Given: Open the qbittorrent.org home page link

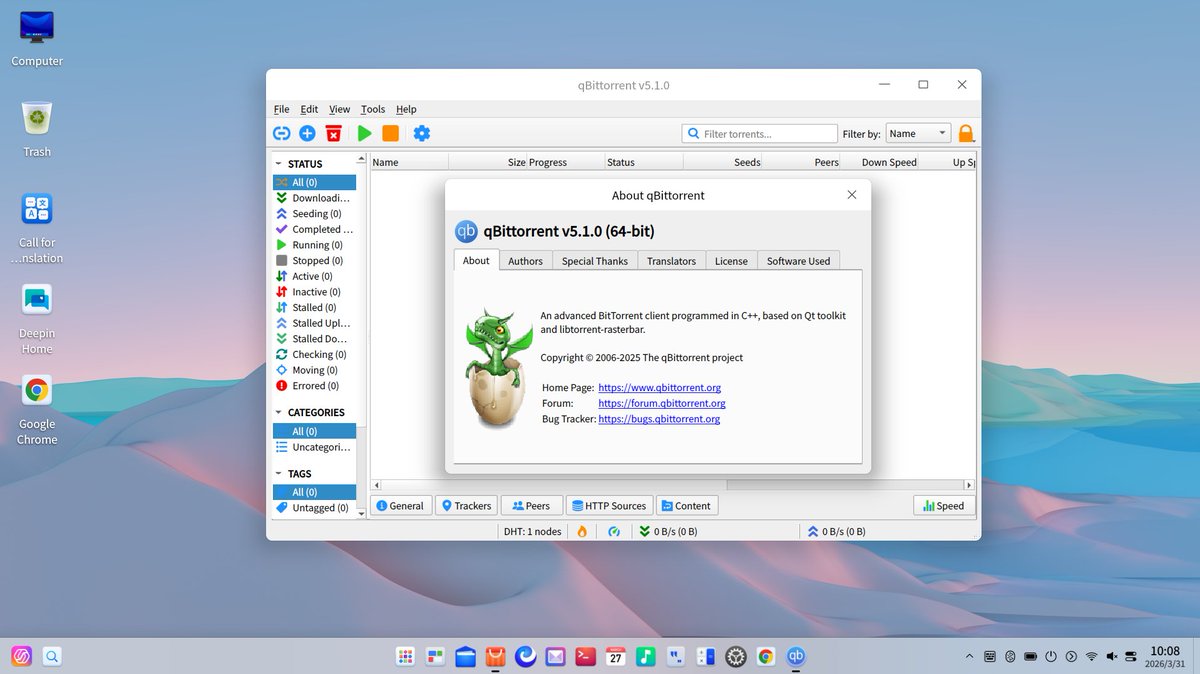Looking at the screenshot, I should click(x=660, y=387).
